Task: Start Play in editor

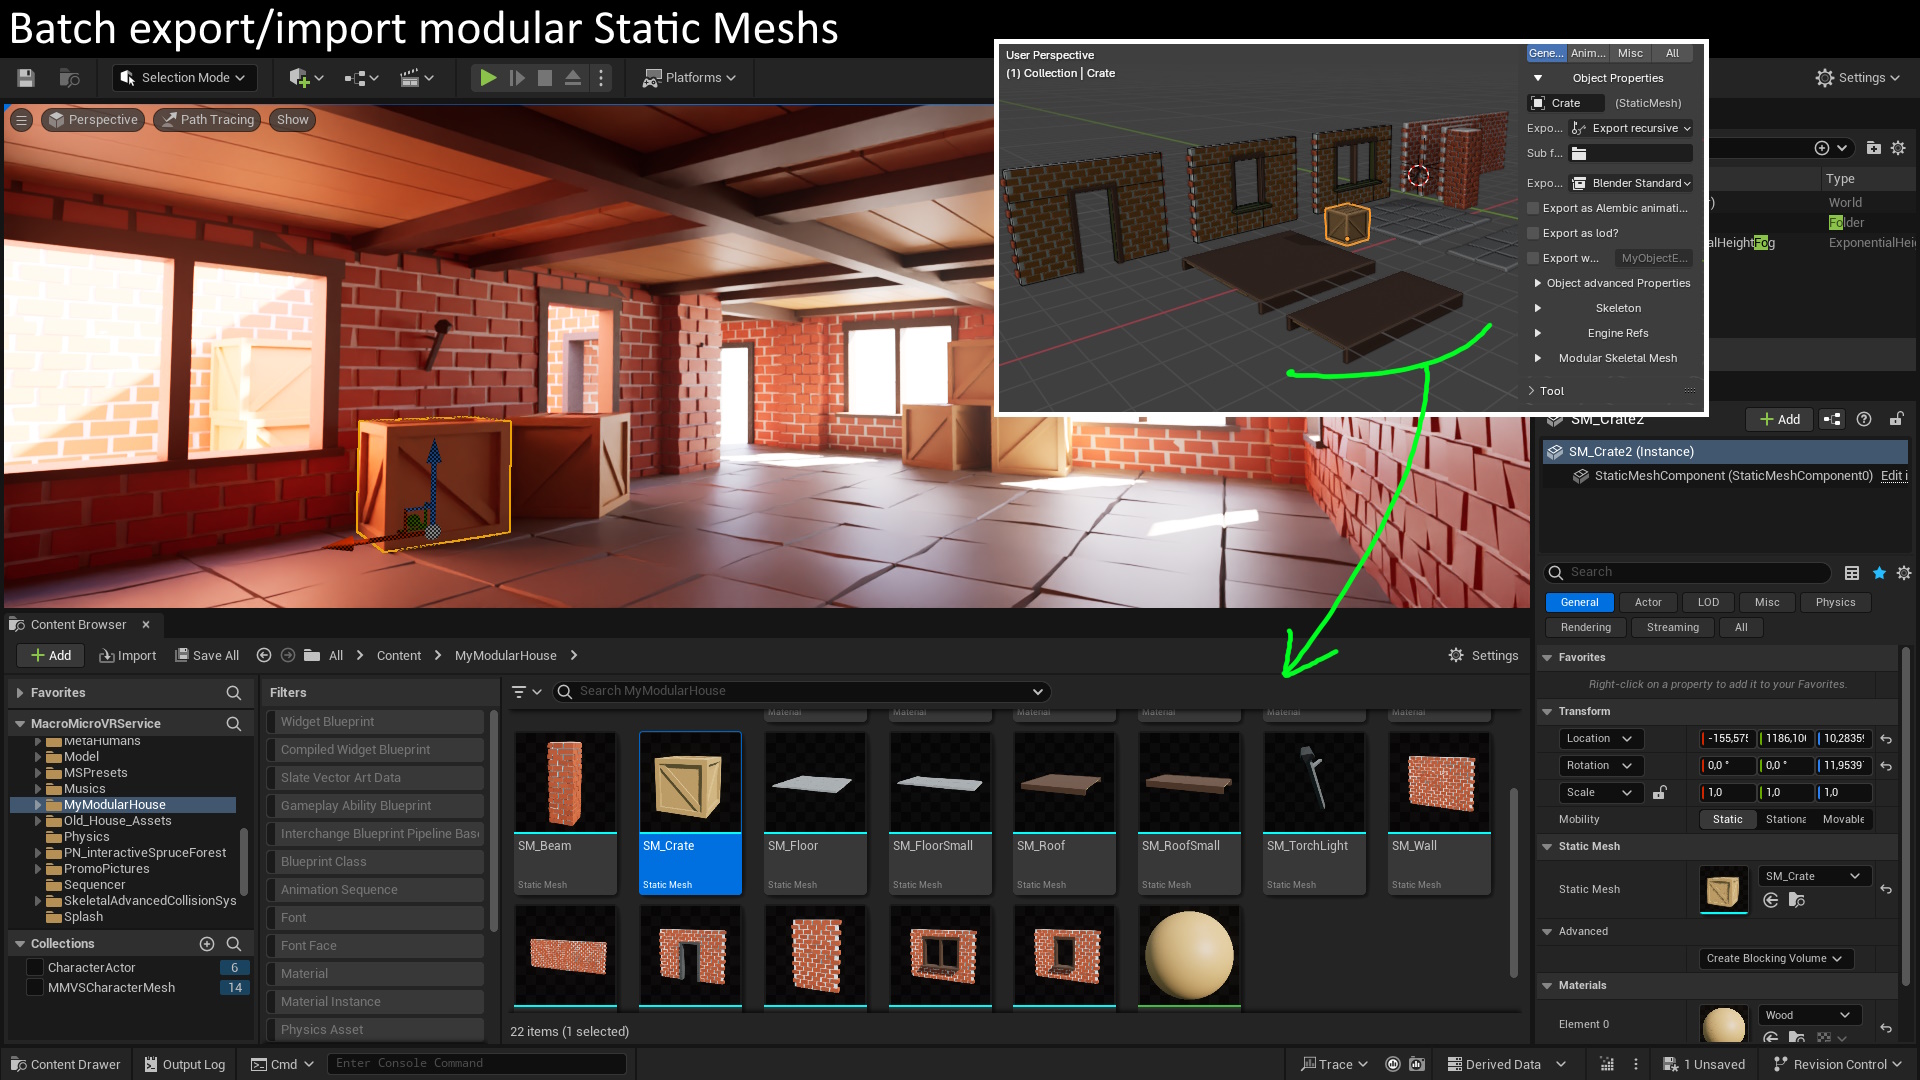Action: (488, 78)
